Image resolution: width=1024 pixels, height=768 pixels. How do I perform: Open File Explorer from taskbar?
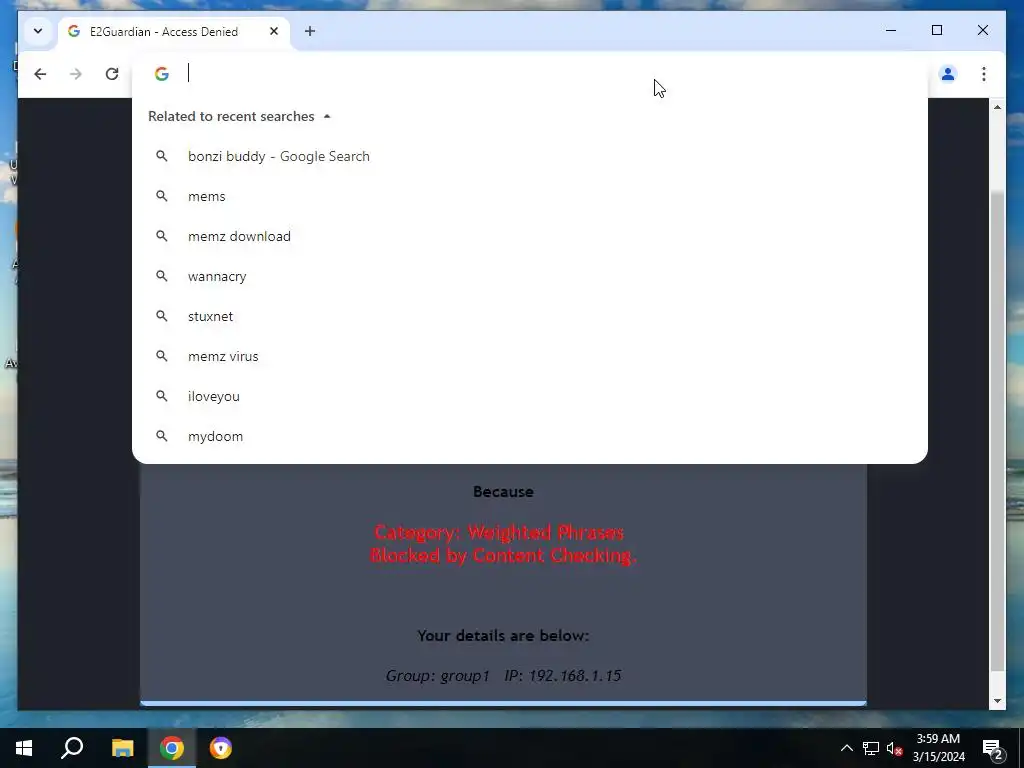[122, 748]
